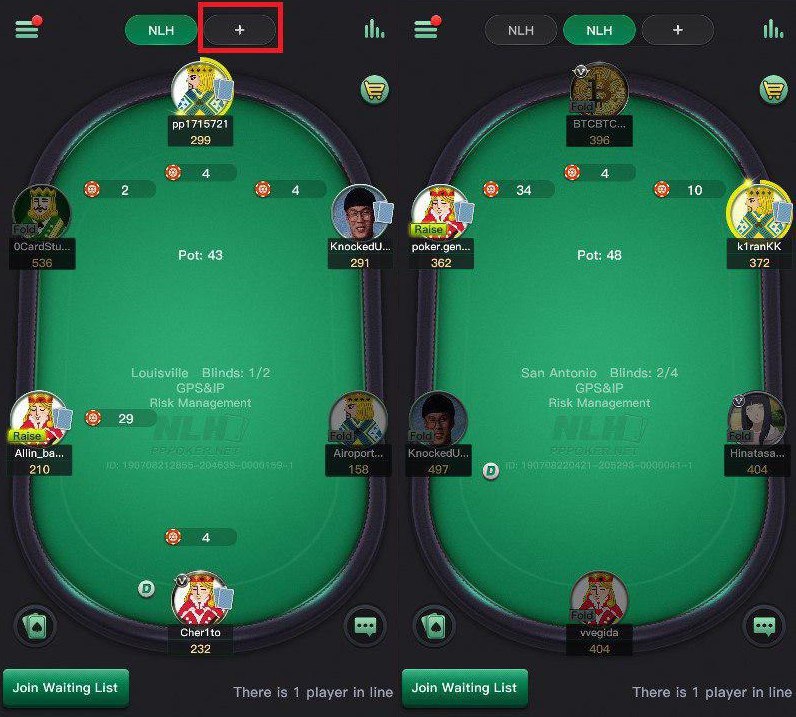This screenshot has width=796, height=717.
Task: View BTCBTC player's bitcoin avatar
Action: pos(599,90)
